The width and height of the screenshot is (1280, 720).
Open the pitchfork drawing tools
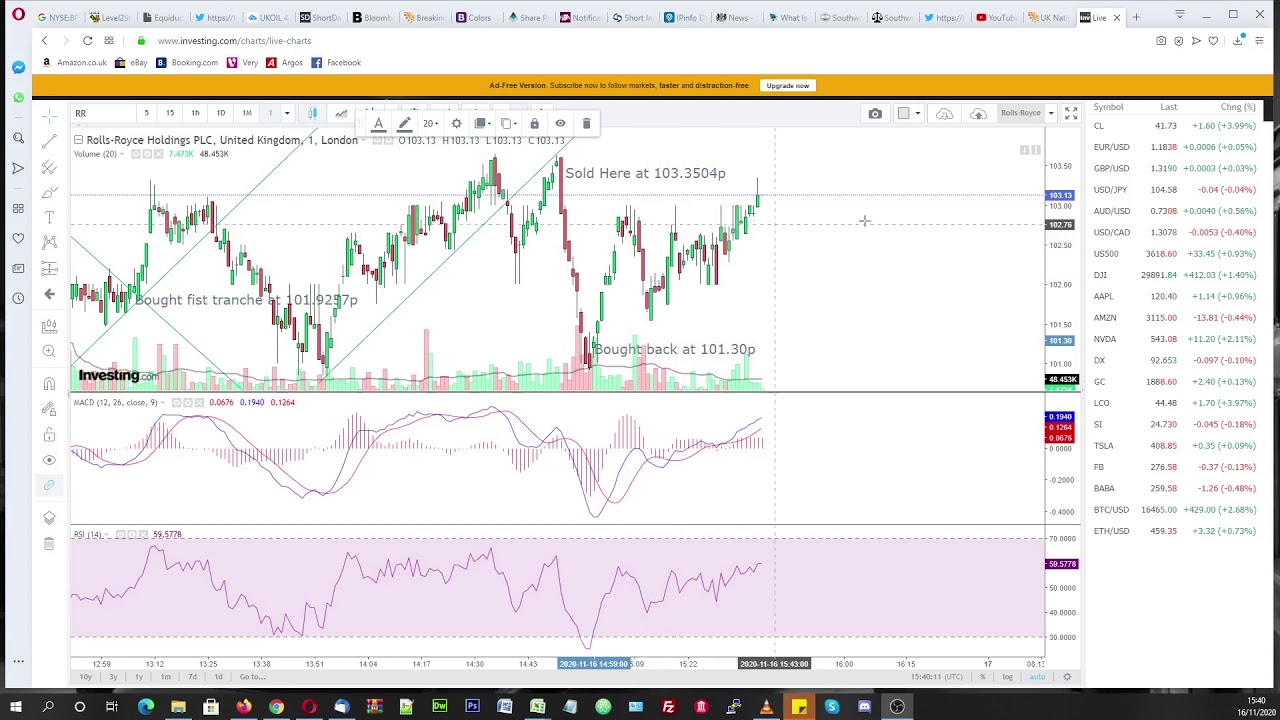tap(49, 167)
